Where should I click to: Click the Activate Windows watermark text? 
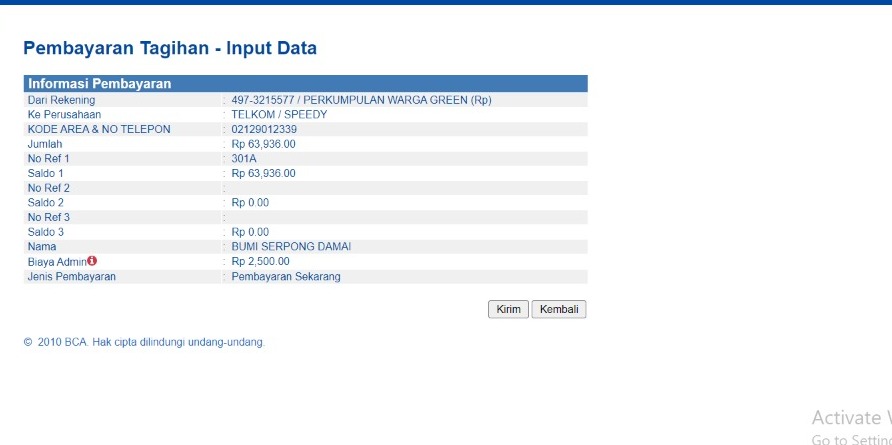point(850,418)
